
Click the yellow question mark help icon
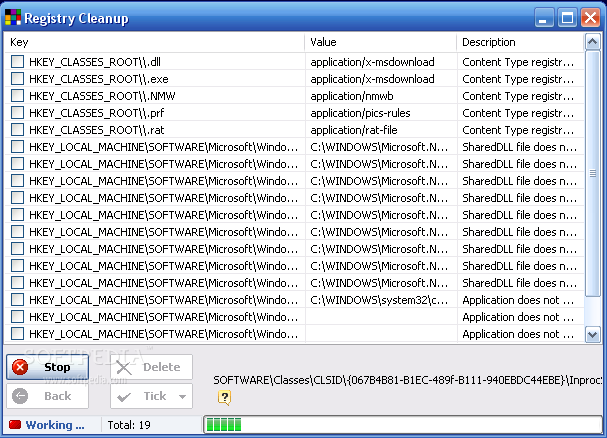coord(225,397)
